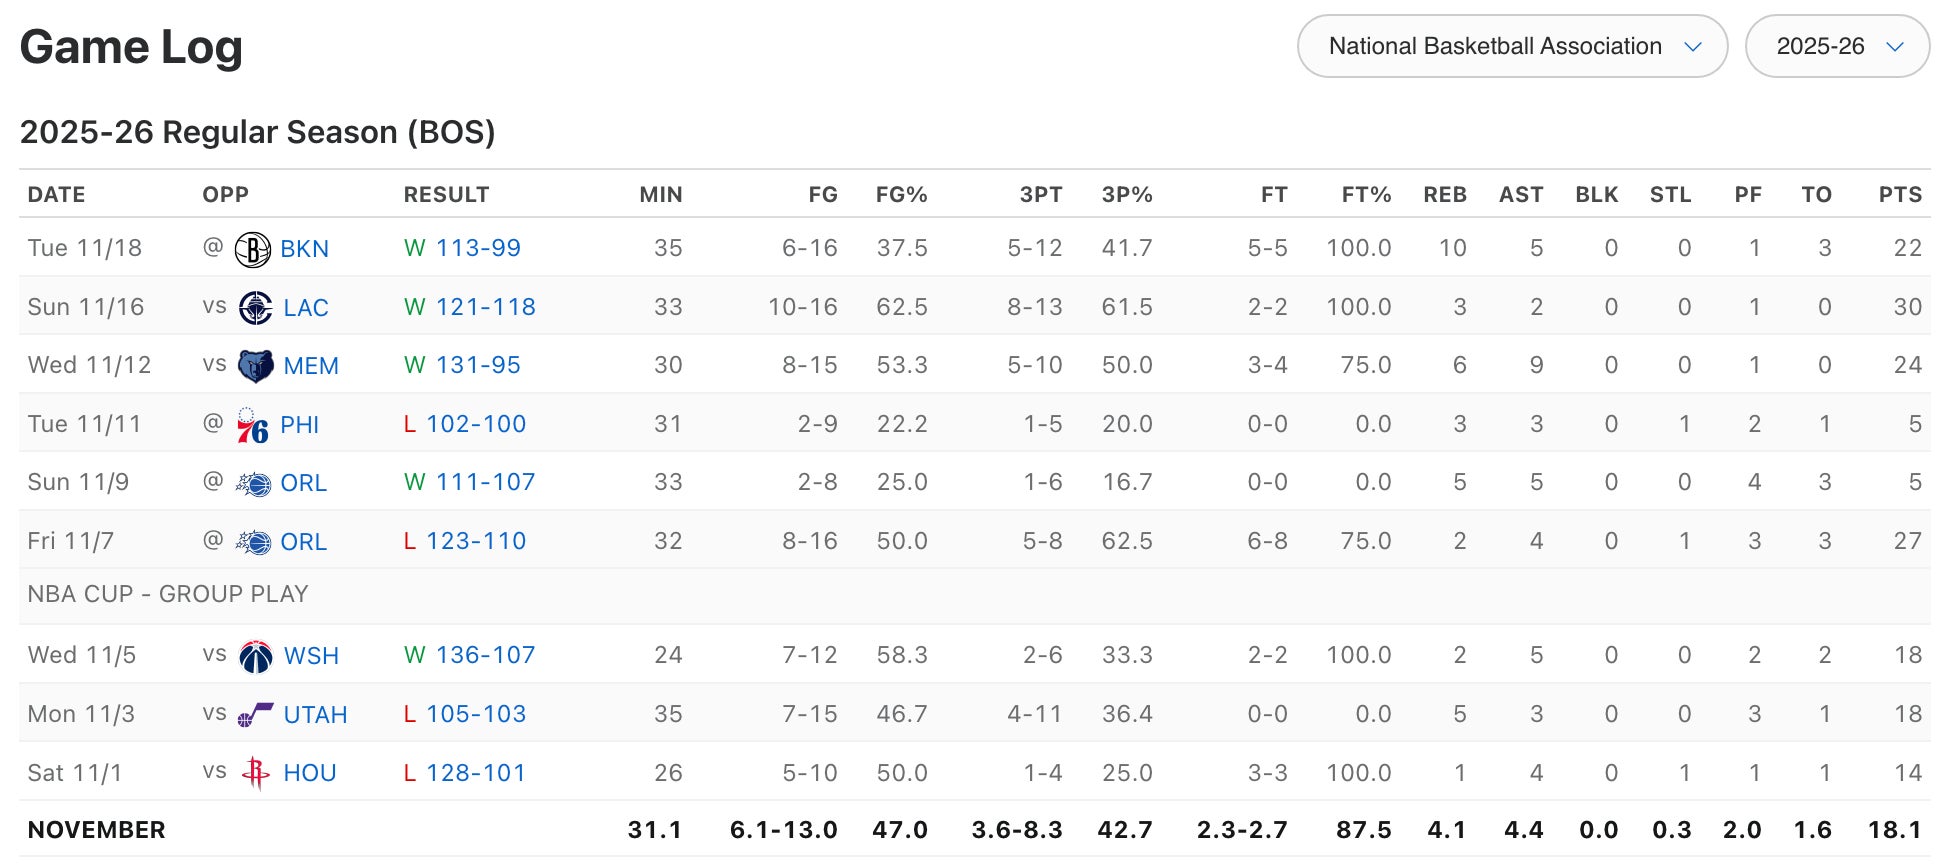
Task: Click the Orlando Magic logo on 11/9 row
Action: pos(252,484)
